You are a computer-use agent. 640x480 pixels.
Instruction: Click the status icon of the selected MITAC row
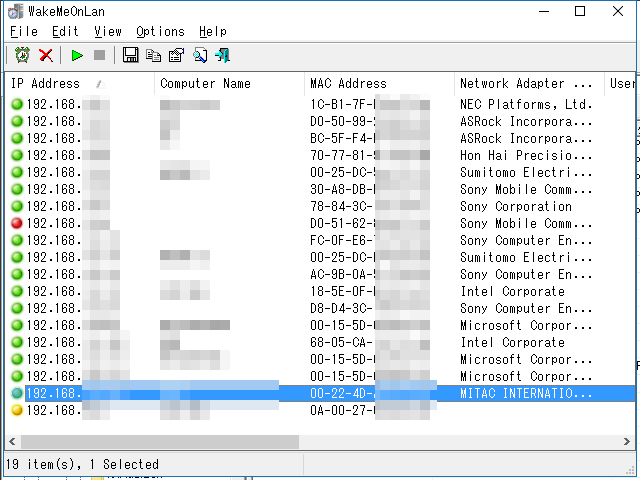click(17, 393)
